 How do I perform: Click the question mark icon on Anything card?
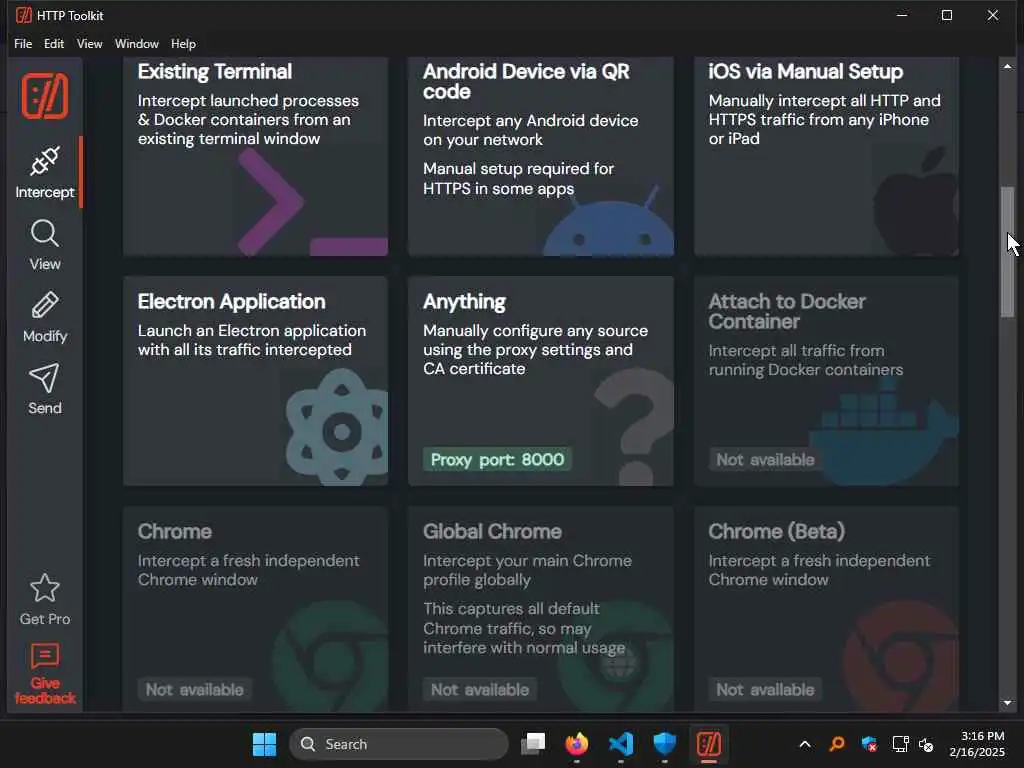click(x=633, y=427)
